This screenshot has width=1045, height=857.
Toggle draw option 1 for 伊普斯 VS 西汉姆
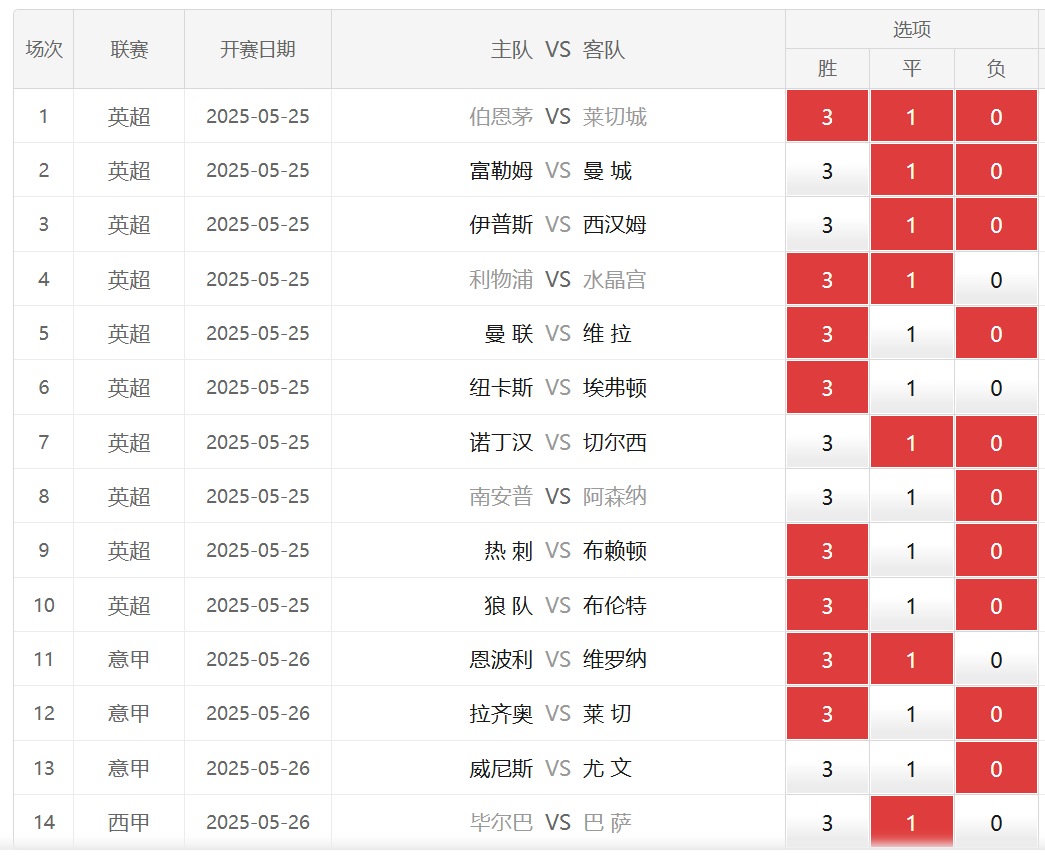[912, 225]
